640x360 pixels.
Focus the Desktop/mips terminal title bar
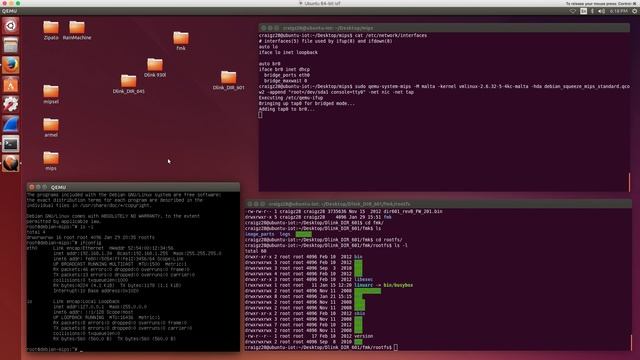tap(444, 28)
